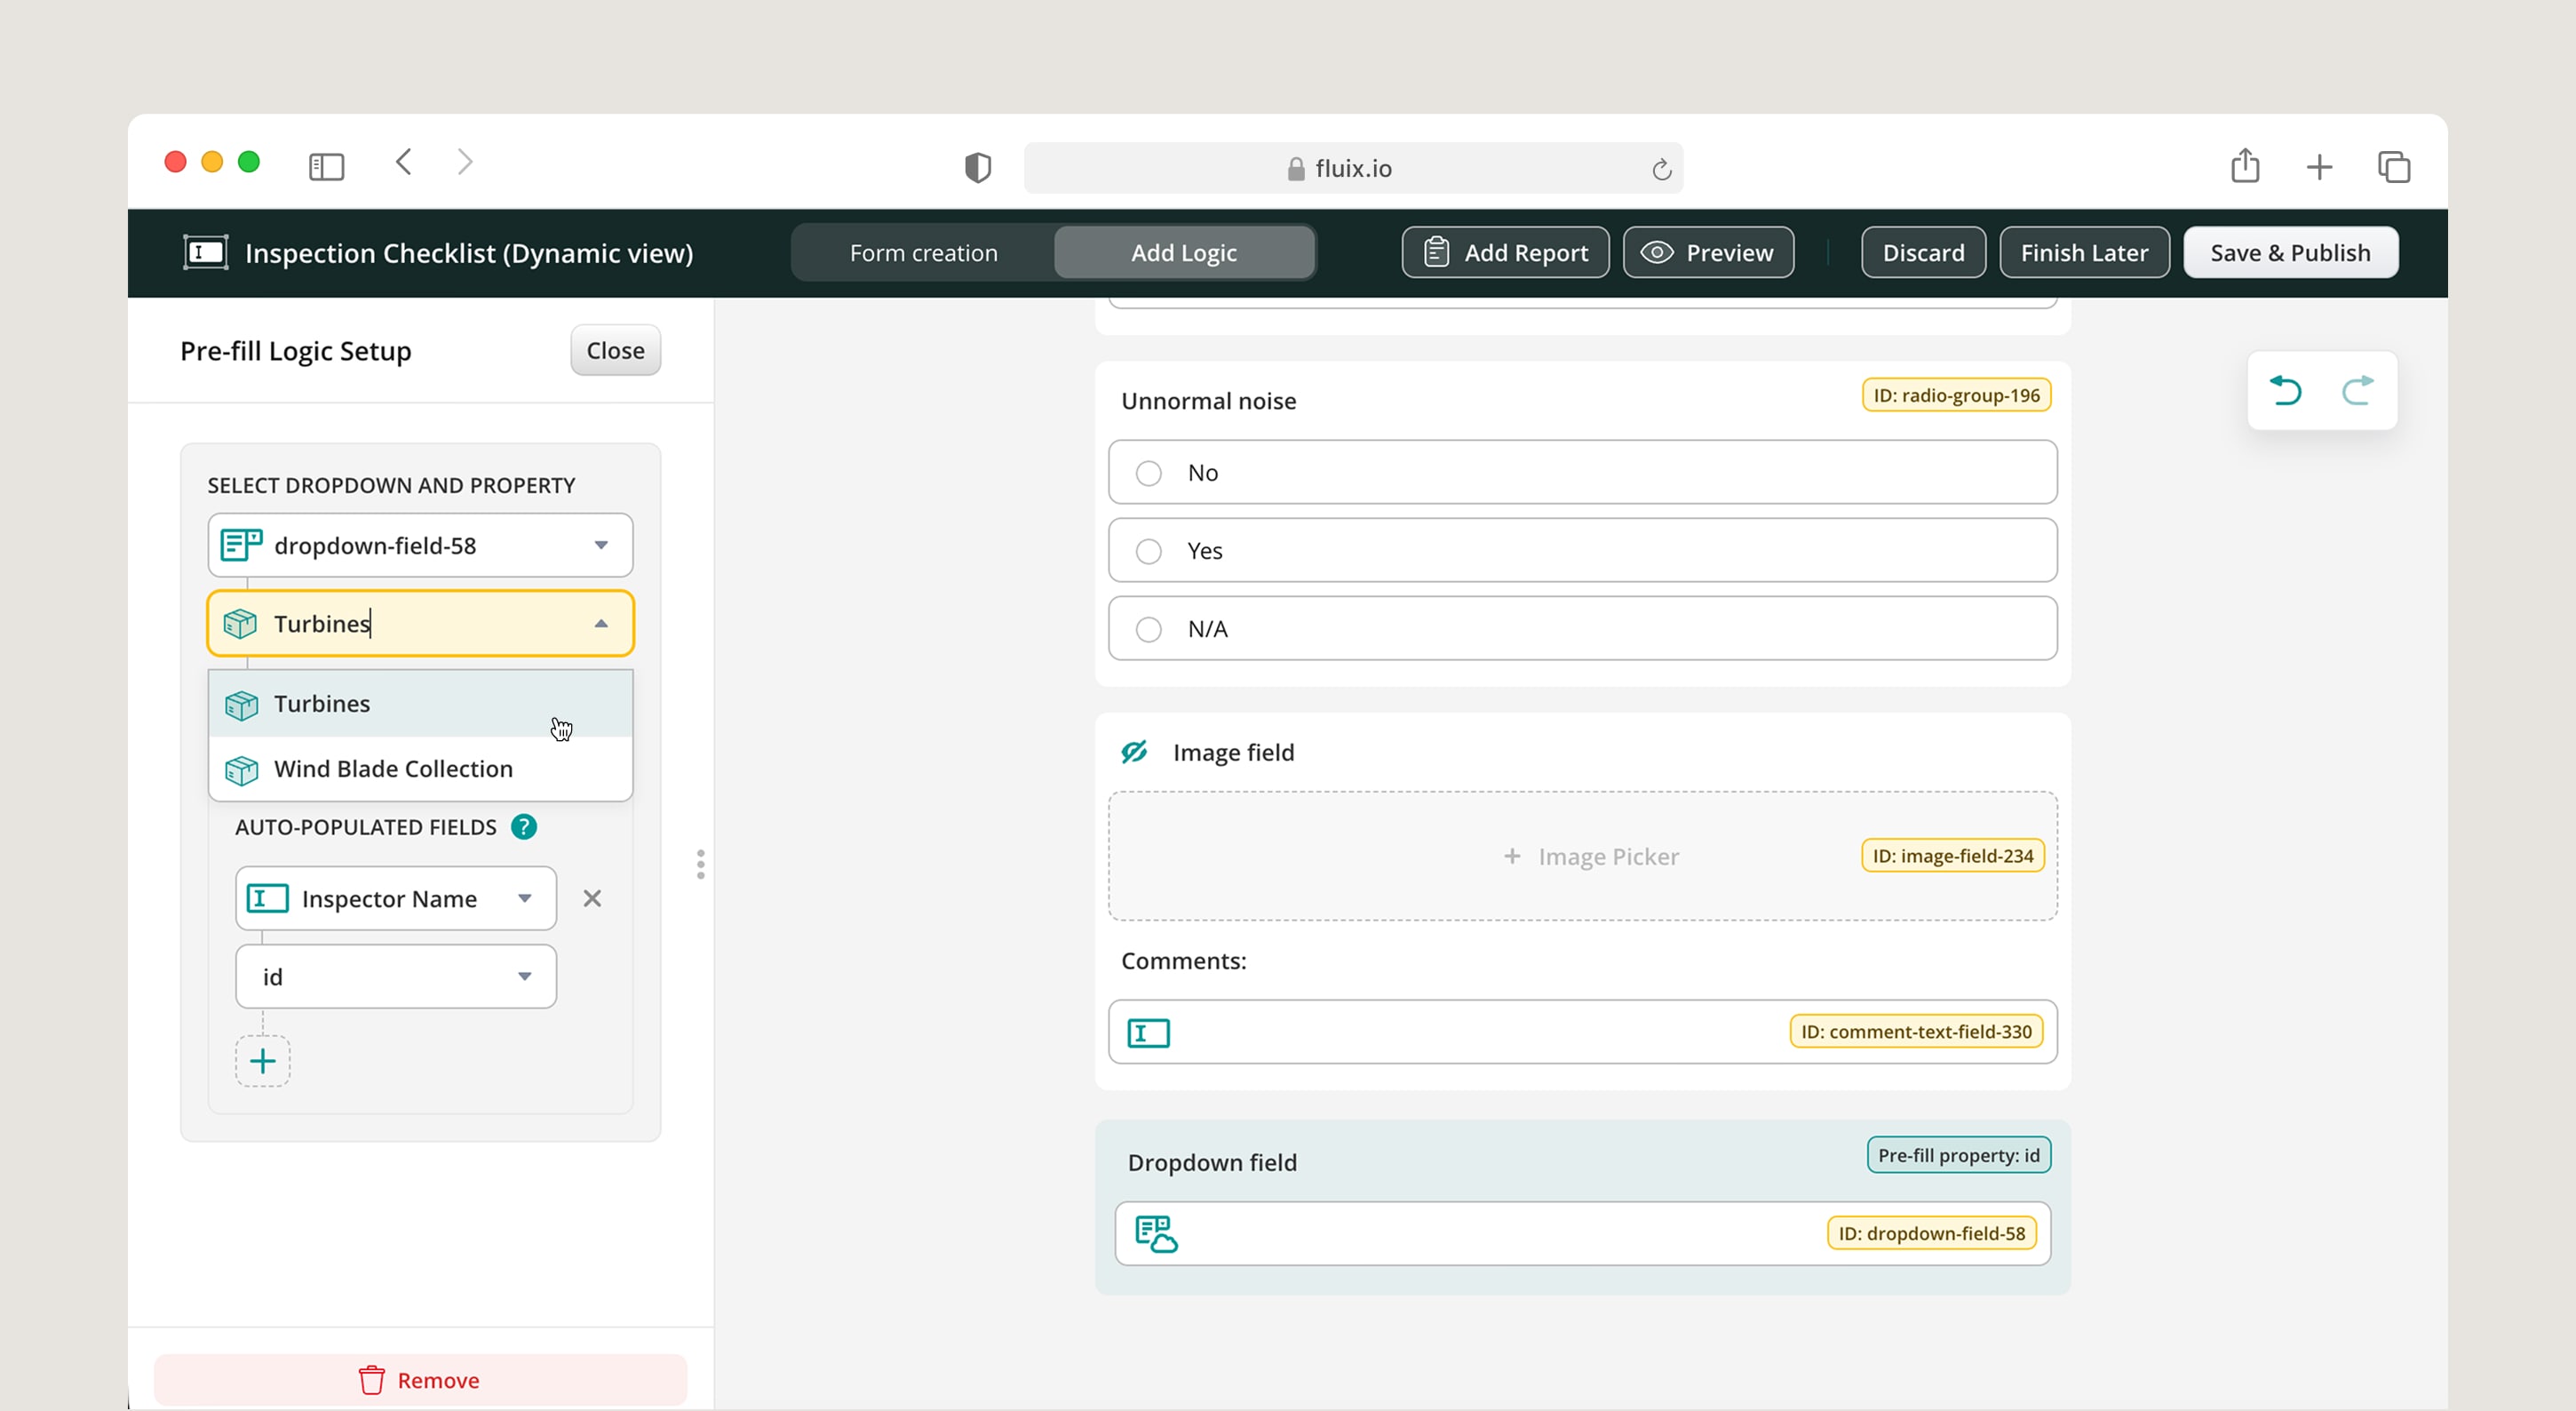Open the form Preview

1708,252
